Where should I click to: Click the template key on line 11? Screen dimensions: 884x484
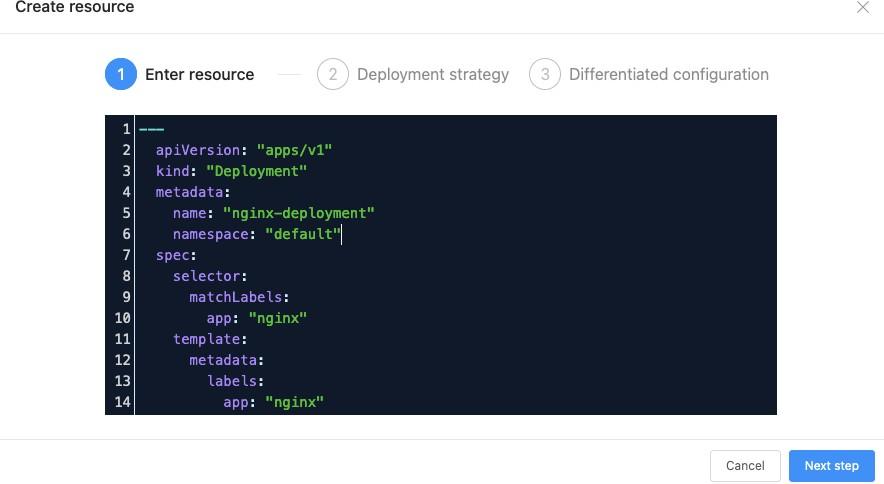tap(208, 339)
